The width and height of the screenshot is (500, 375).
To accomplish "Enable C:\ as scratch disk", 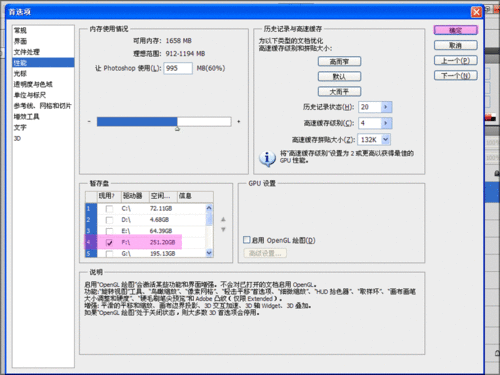I will [109, 209].
